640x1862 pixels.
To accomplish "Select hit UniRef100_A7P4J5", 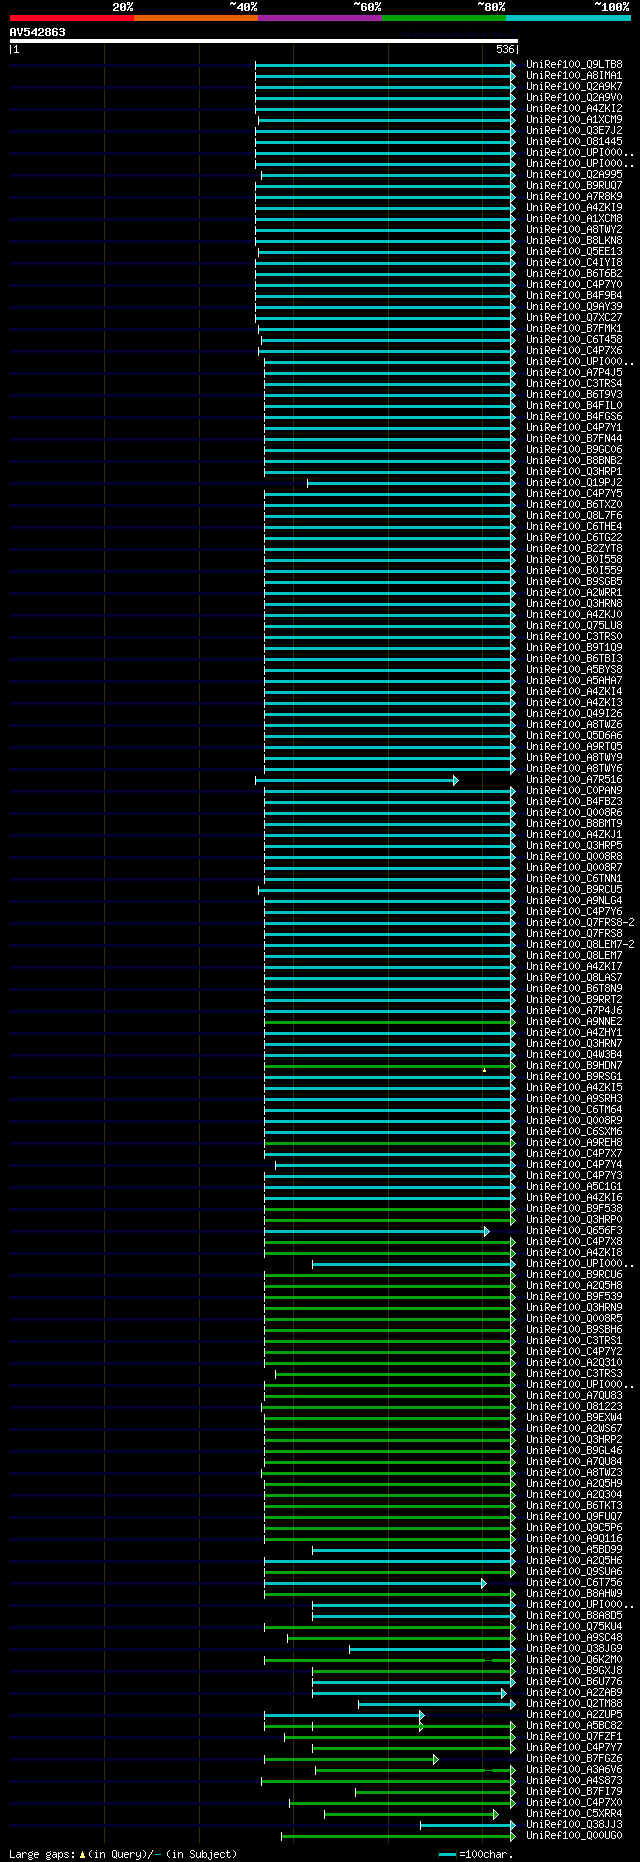I will (574, 373).
